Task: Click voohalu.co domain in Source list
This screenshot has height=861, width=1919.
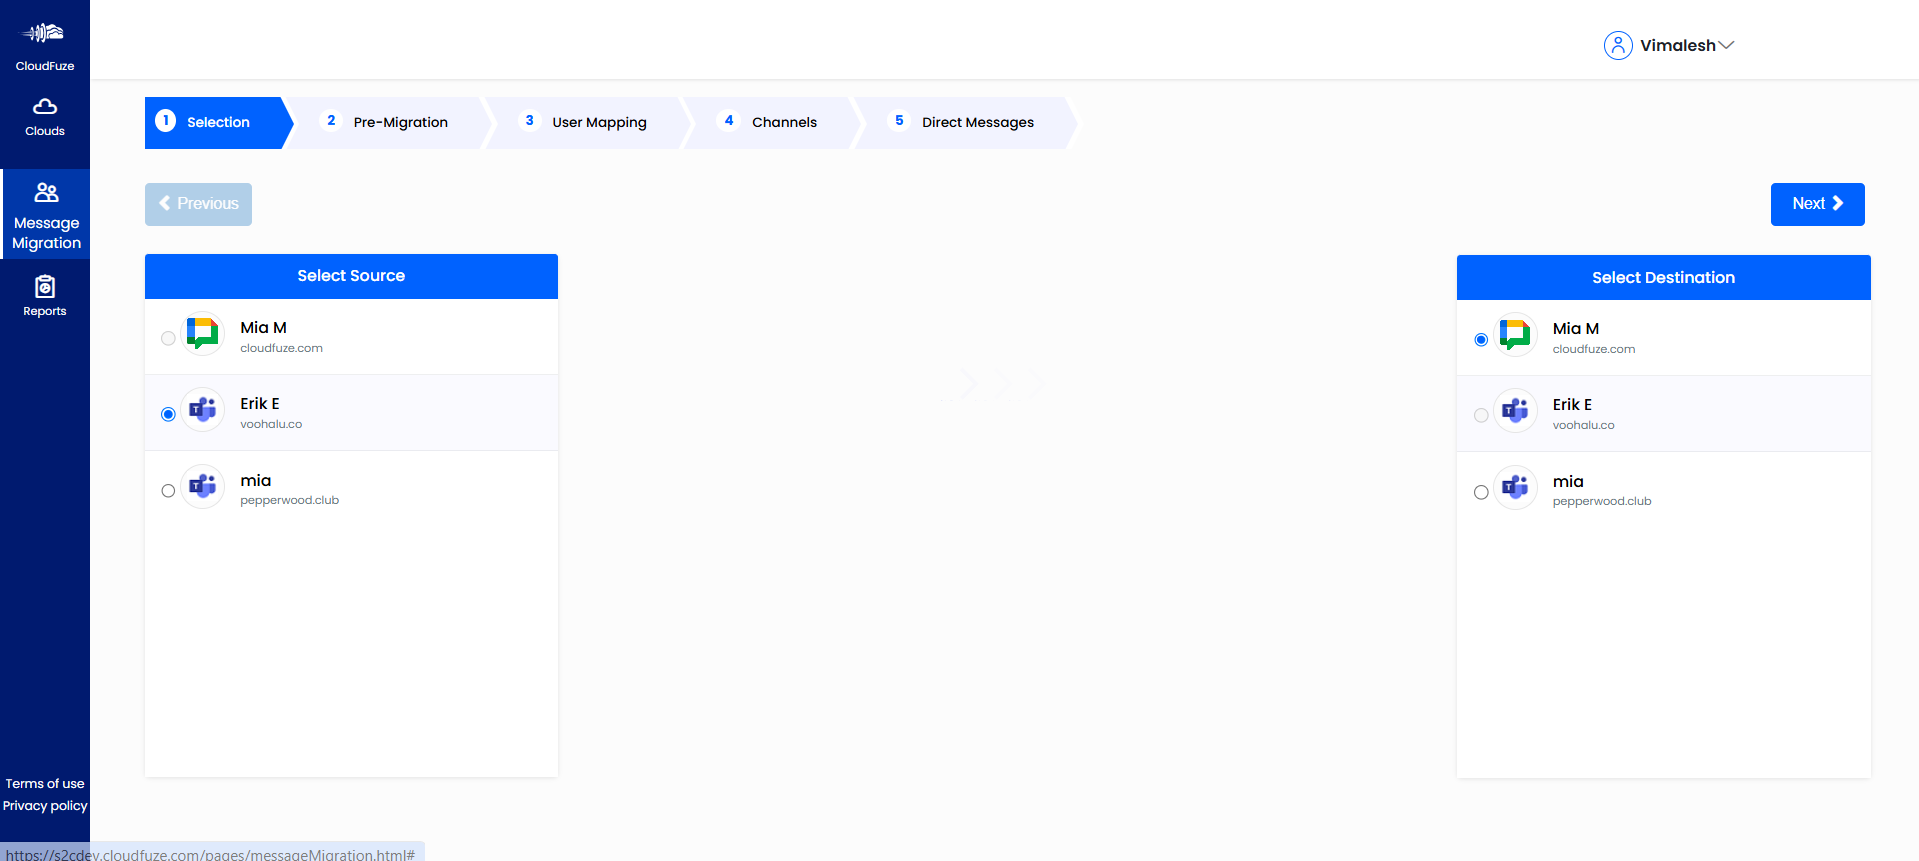Action: [x=271, y=425]
